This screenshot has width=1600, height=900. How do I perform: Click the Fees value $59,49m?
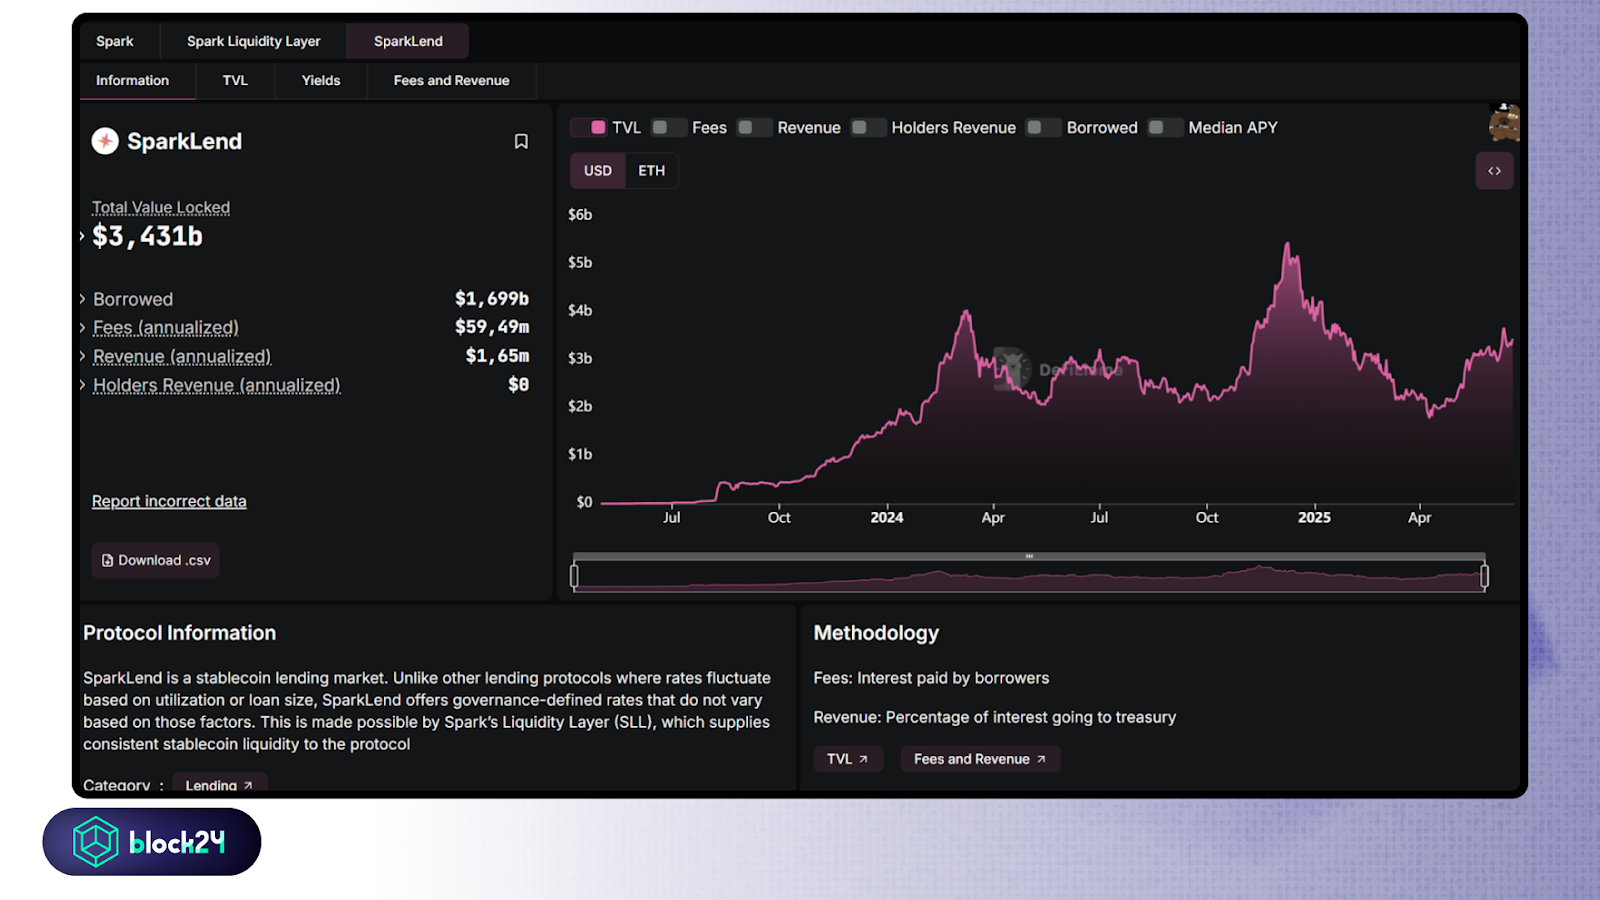(492, 327)
